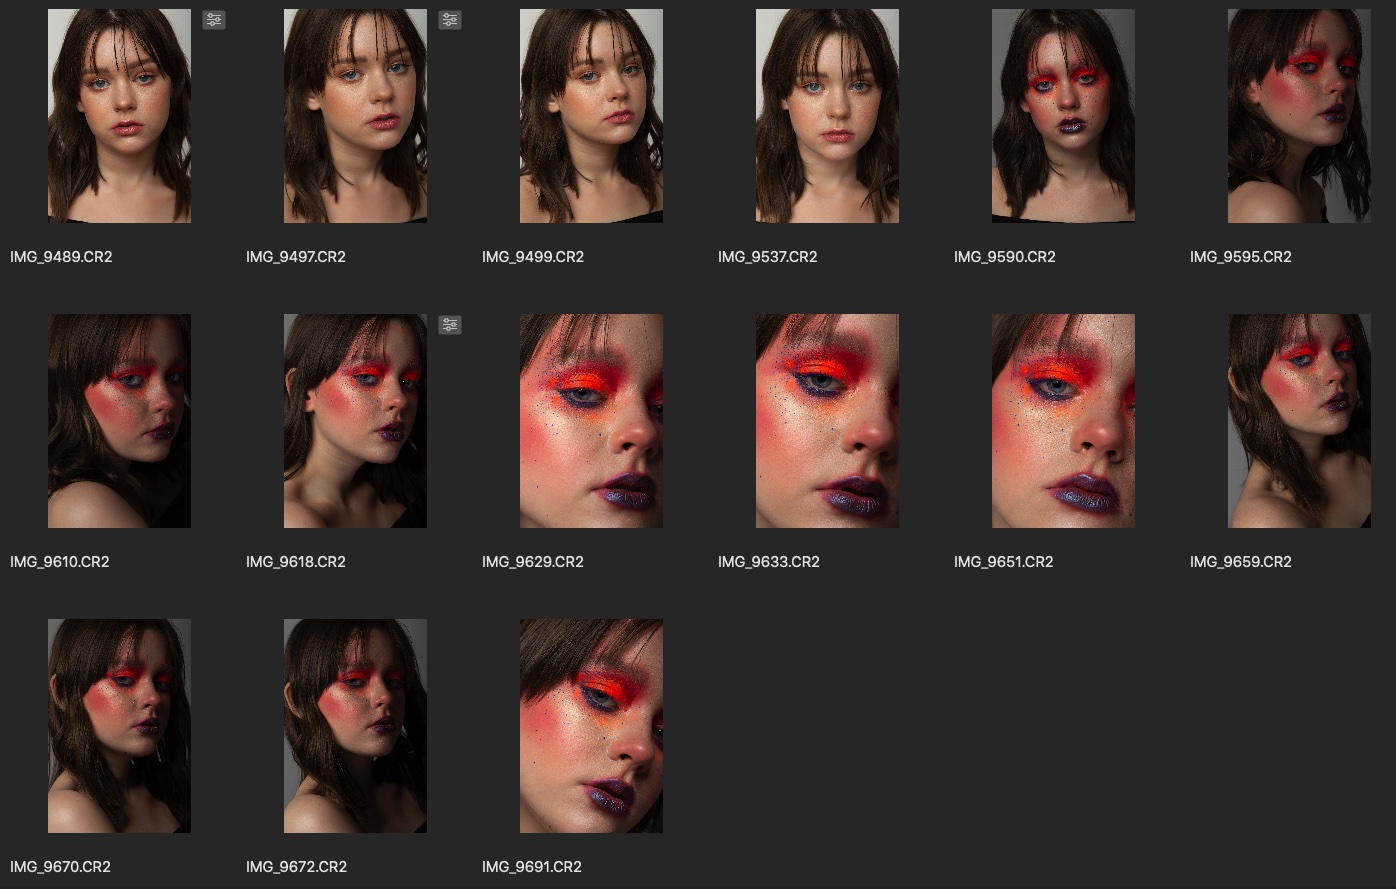The height and width of the screenshot is (889, 1396).
Task: Select the IMG_9691.CR2 close-up thumbnail
Action: pyautogui.click(x=591, y=726)
